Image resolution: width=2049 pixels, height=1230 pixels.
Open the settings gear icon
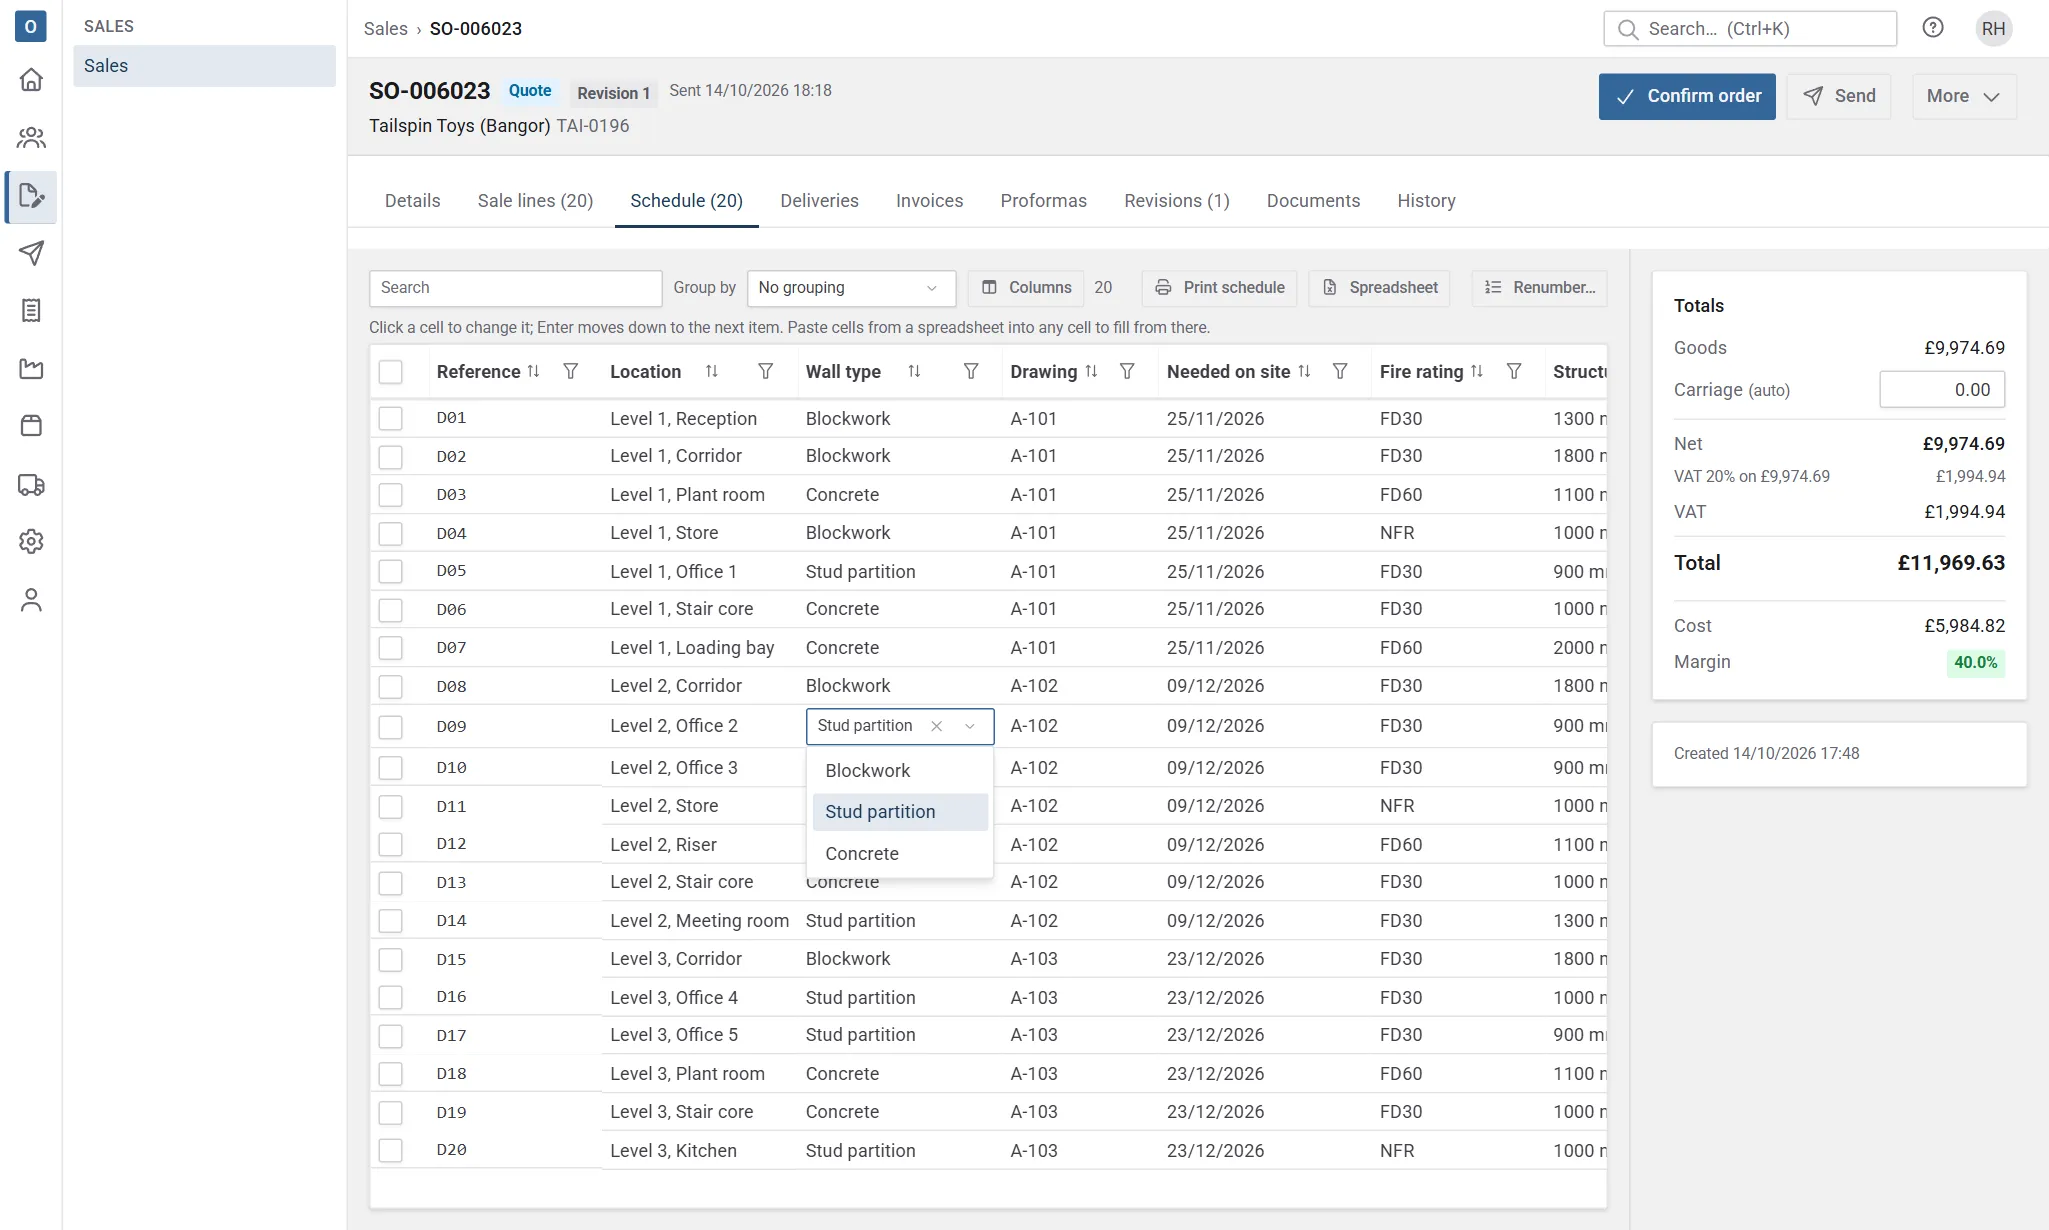[31, 541]
